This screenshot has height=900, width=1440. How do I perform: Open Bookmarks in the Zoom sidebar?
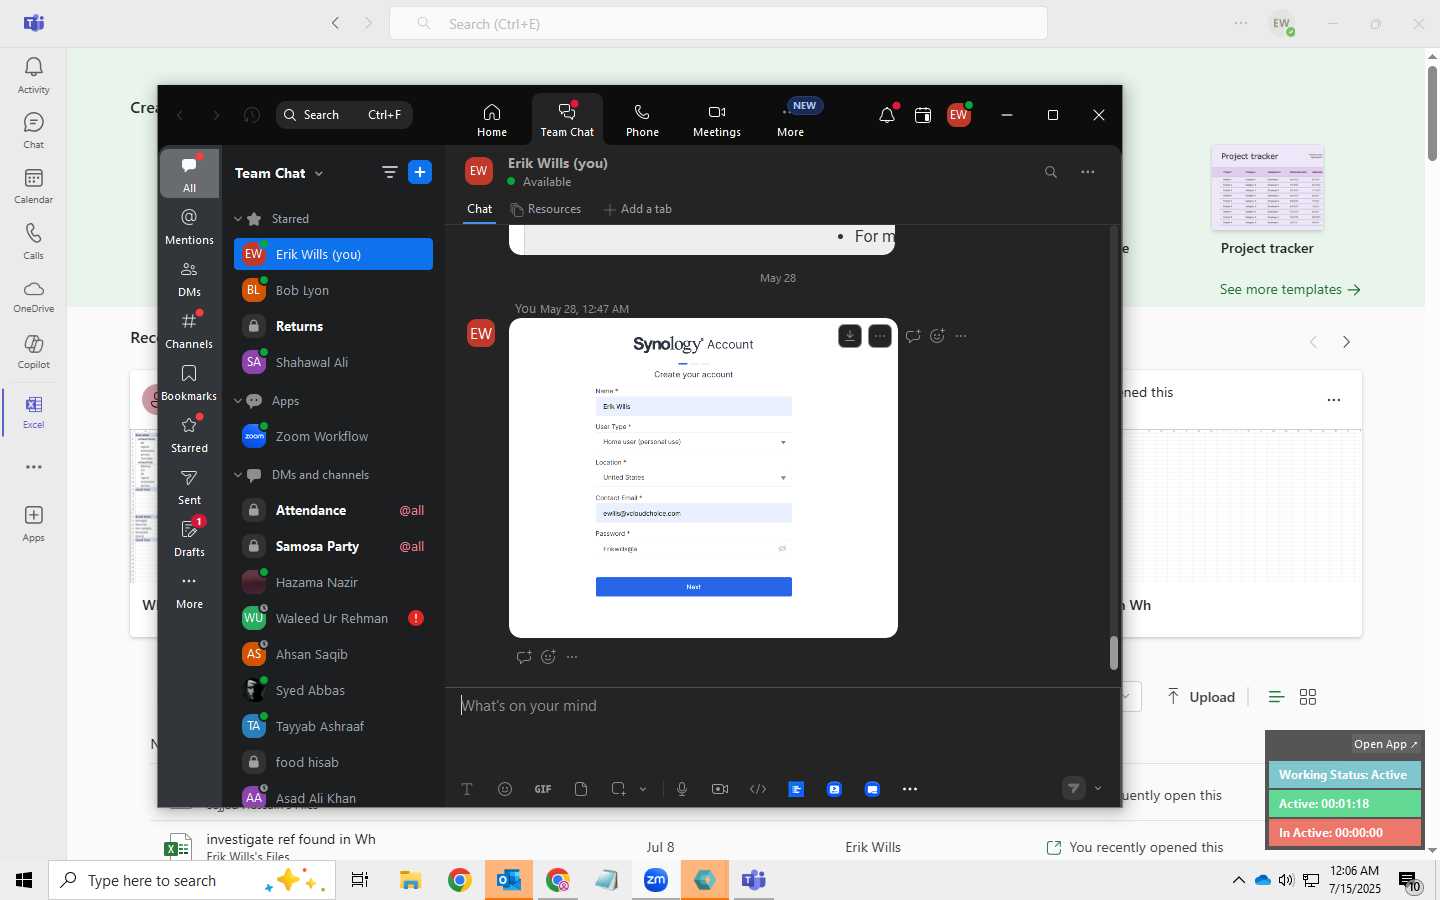tap(189, 383)
